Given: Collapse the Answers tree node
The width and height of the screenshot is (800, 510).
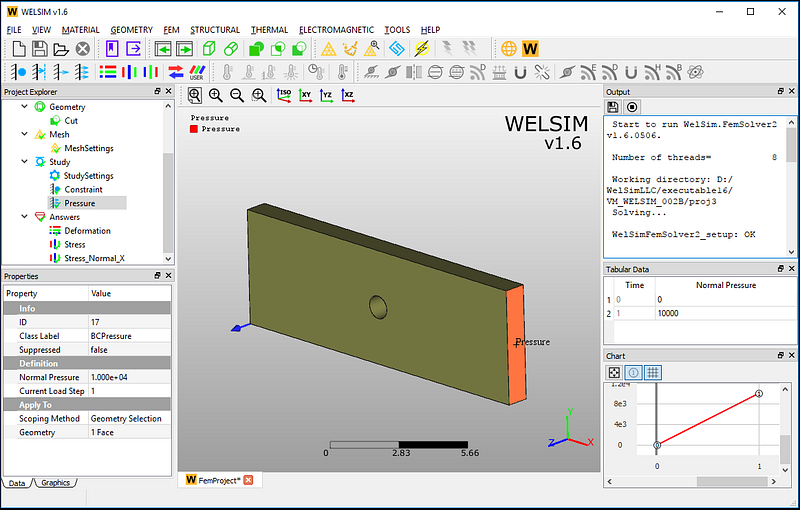Looking at the screenshot, I should point(25,217).
